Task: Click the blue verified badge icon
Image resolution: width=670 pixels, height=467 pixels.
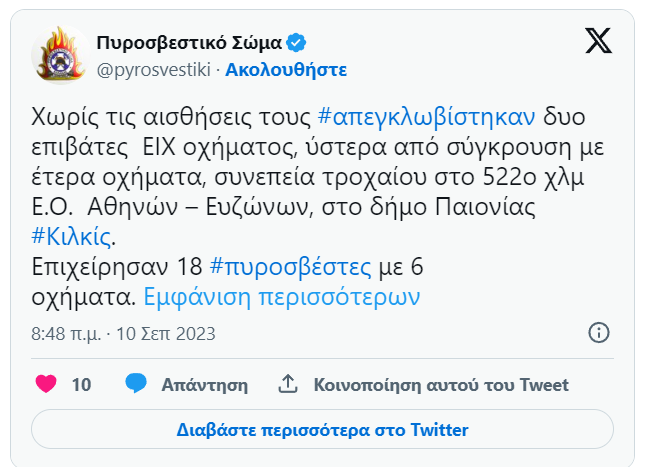Action: click(x=296, y=43)
